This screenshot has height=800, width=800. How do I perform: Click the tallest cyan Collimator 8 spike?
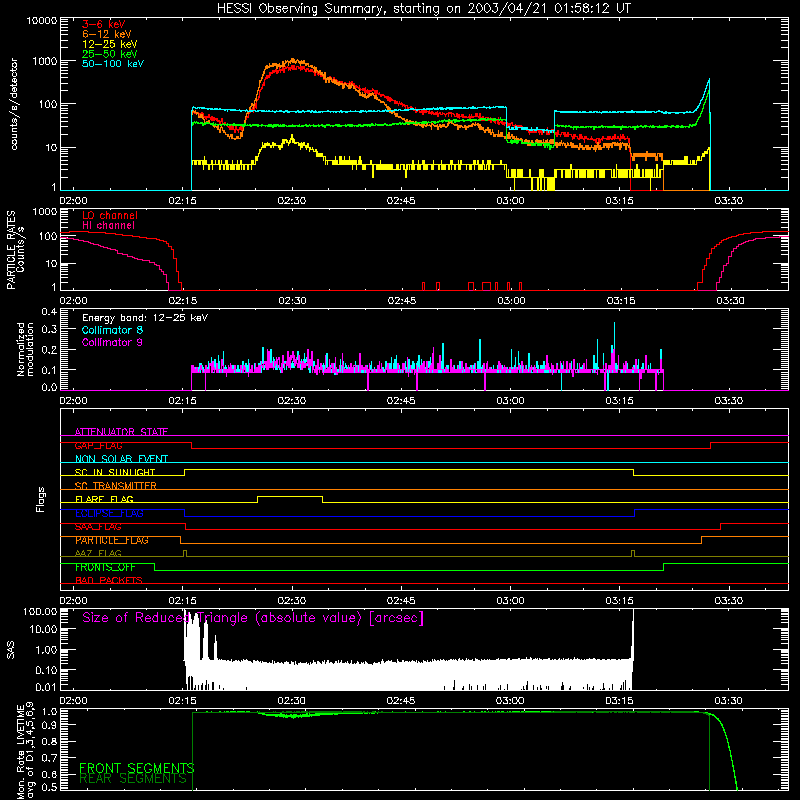point(614,337)
